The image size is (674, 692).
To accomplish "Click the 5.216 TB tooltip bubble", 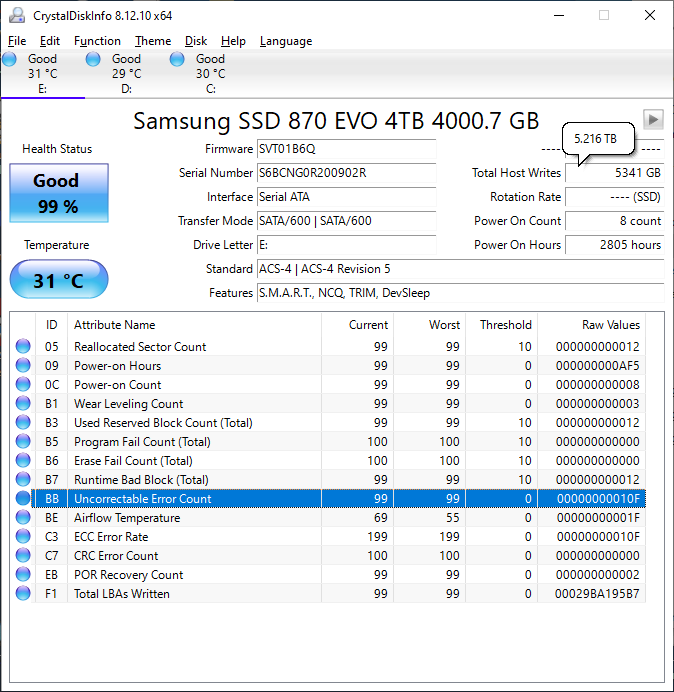I will coord(598,139).
